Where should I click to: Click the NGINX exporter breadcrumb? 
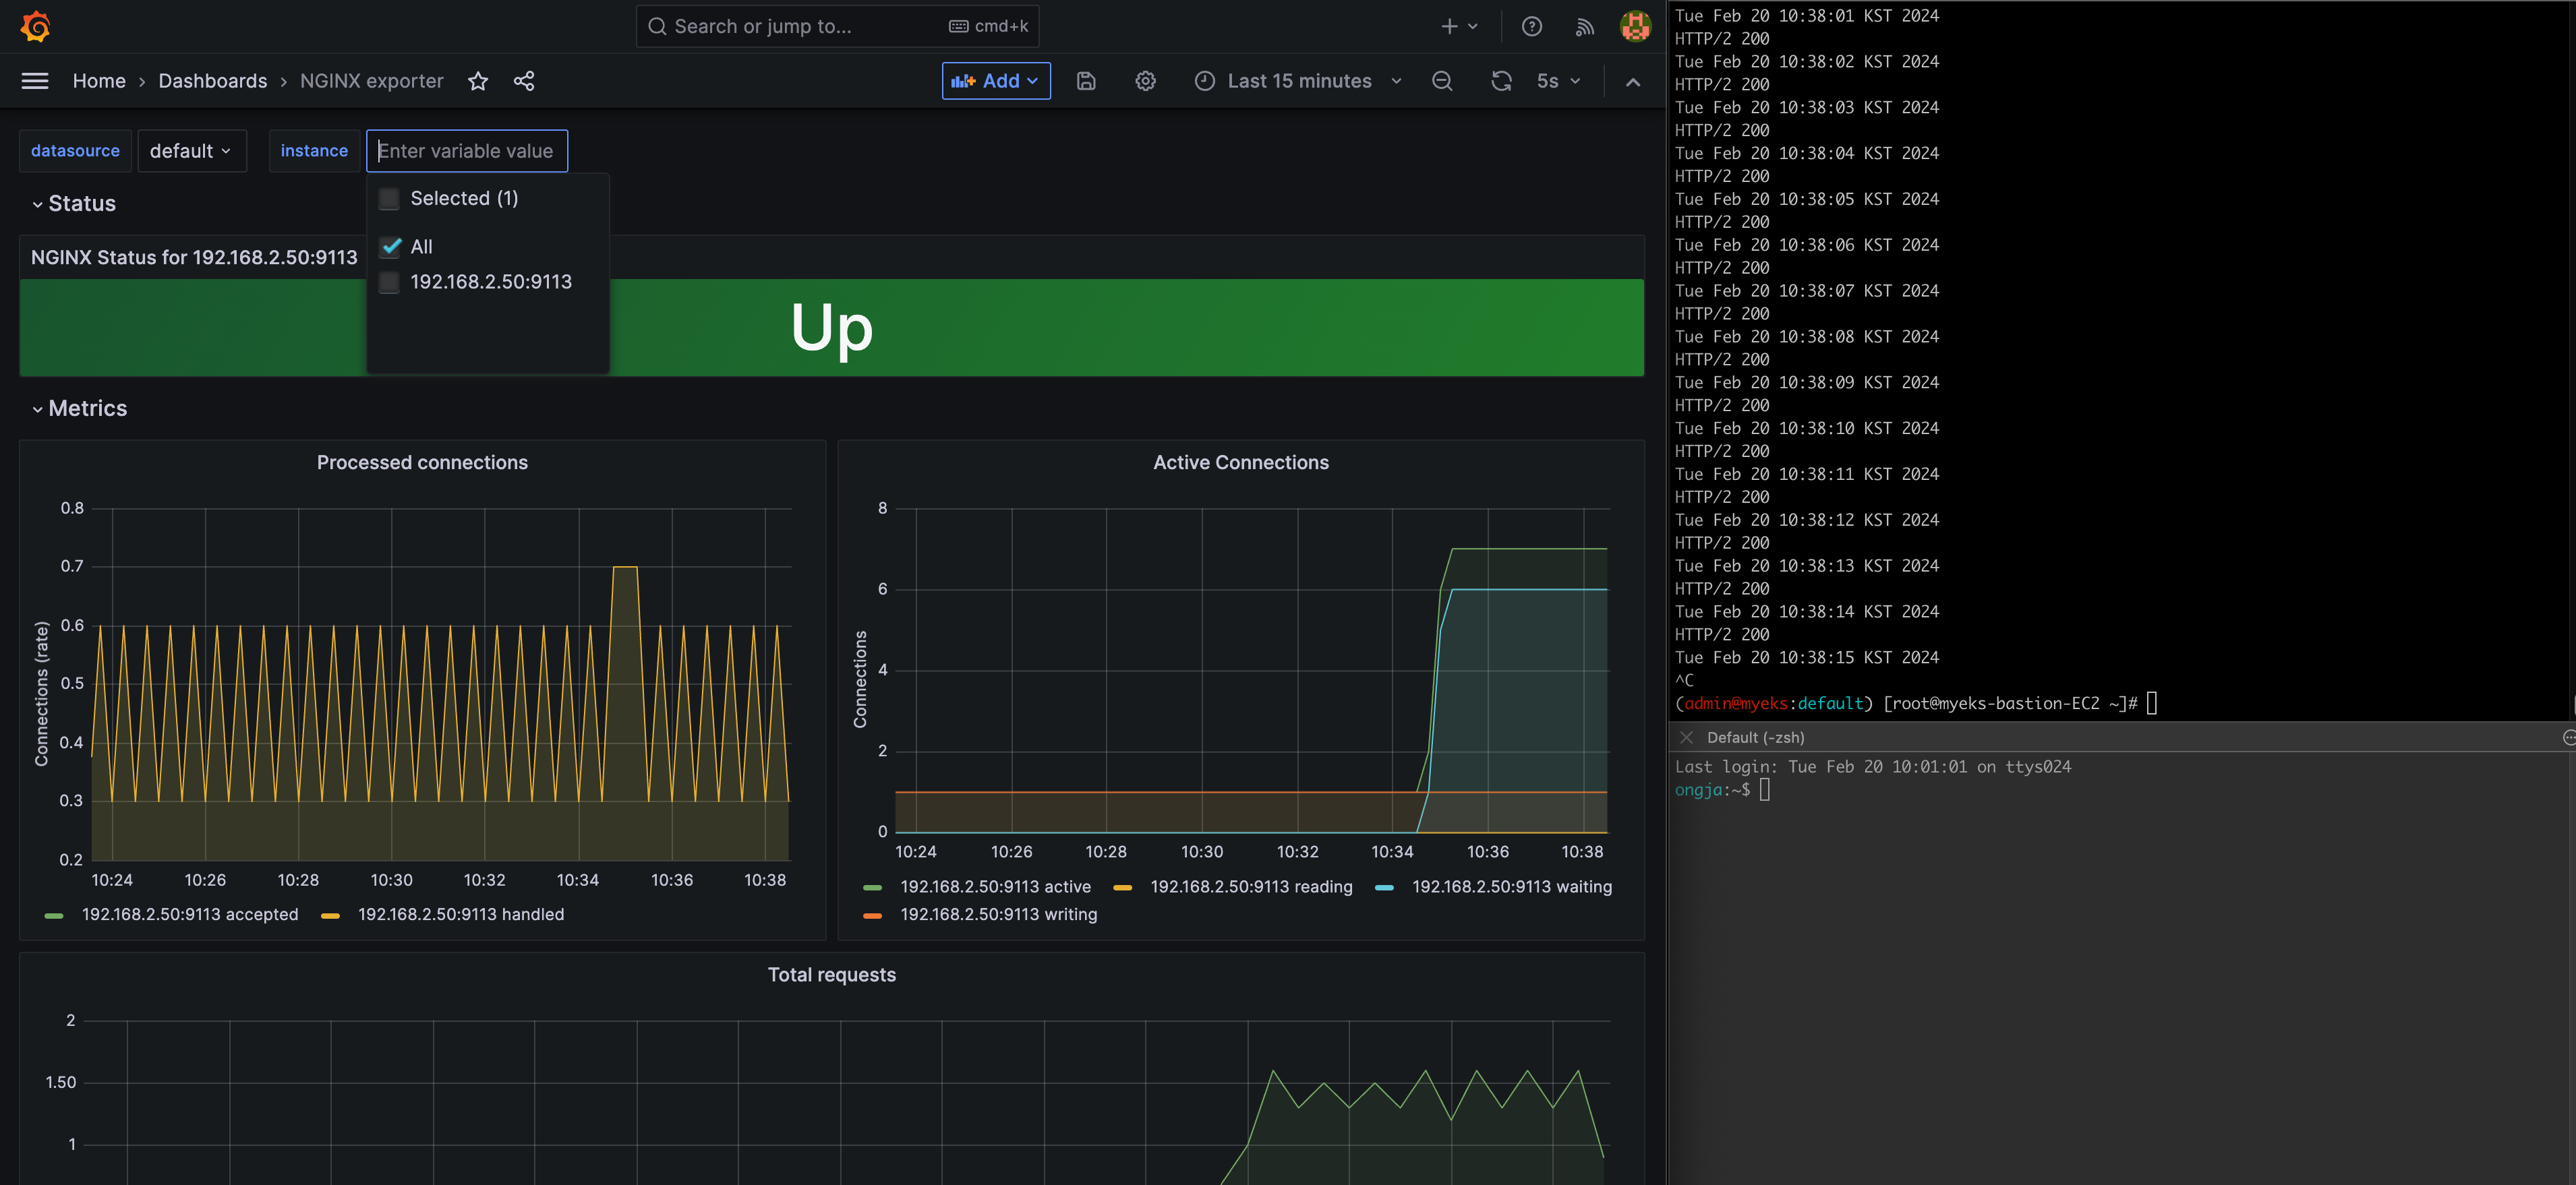[x=371, y=81]
